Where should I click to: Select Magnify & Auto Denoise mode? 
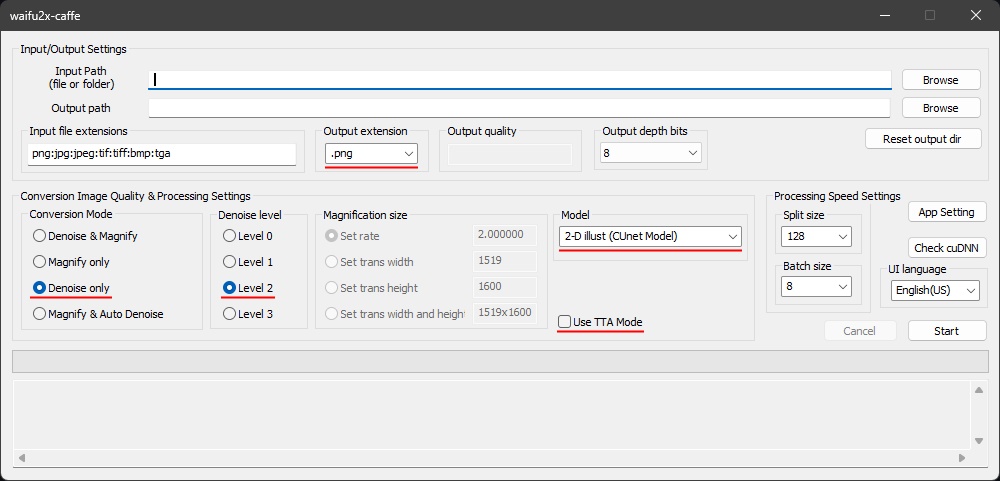point(40,314)
